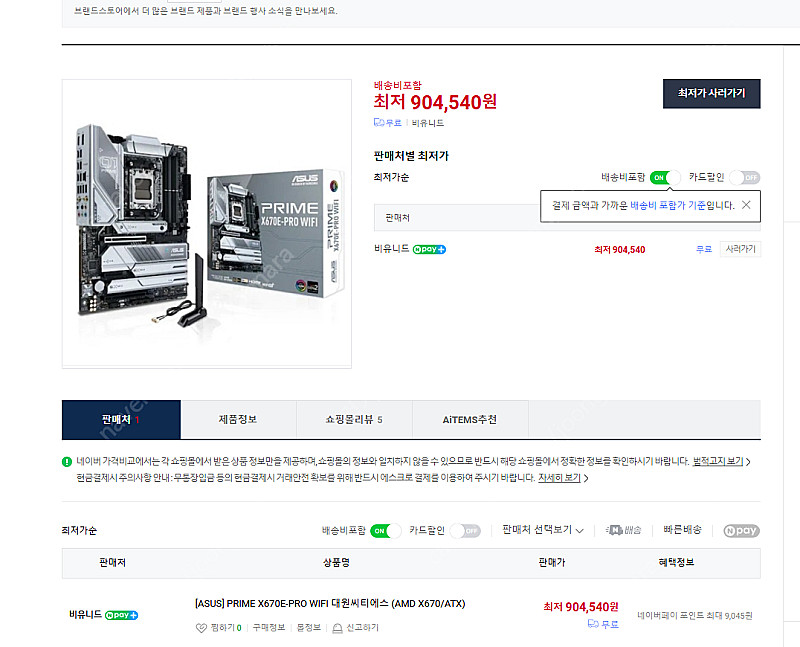Click the 빠른배송 filter

[682, 530]
